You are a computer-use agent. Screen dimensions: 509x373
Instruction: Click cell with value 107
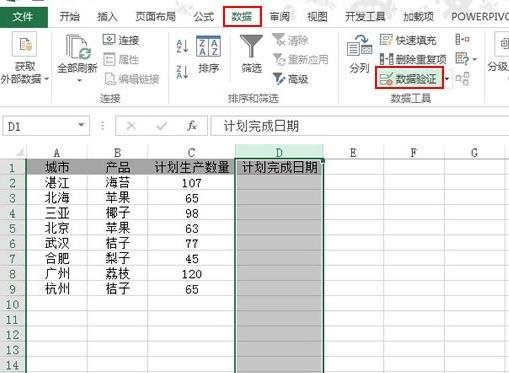pos(191,183)
